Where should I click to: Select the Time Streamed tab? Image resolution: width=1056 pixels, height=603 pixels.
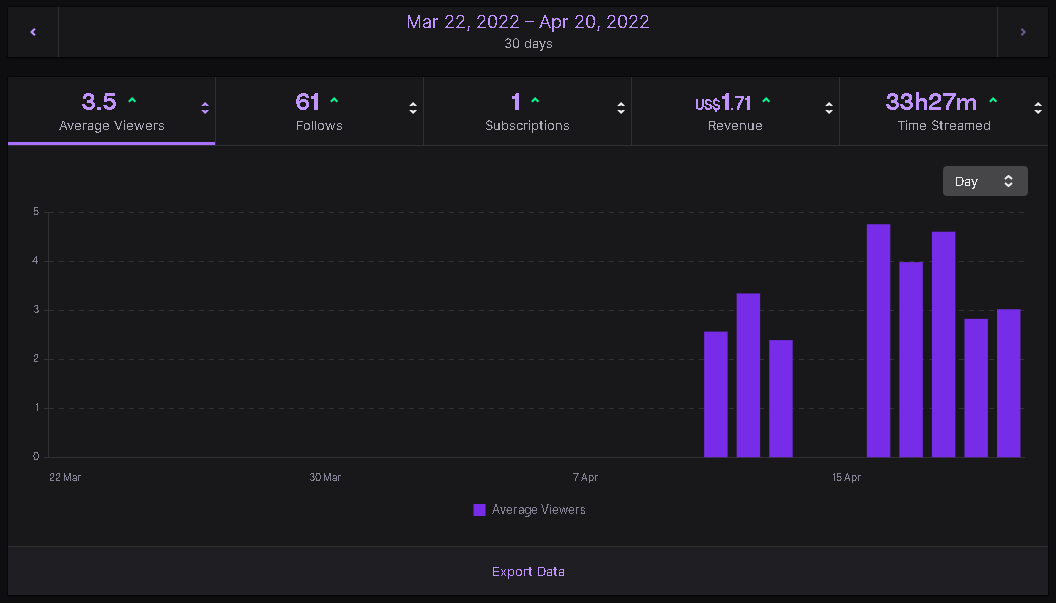(x=944, y=111)
